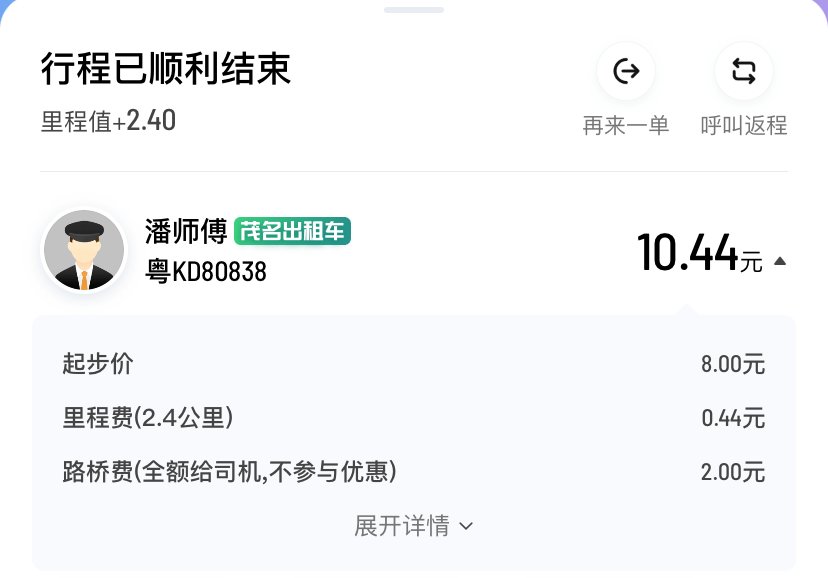Collapse the fare arrow beside 10.44元
The width and height of the screenshot is (828, 578).
point(780,262)
